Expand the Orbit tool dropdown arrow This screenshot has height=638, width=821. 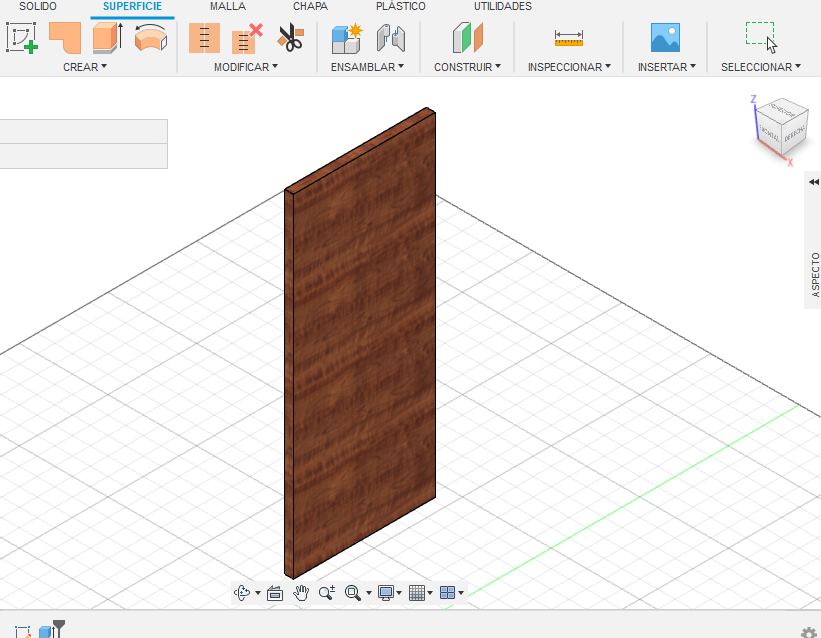click(x=258, y=593)
